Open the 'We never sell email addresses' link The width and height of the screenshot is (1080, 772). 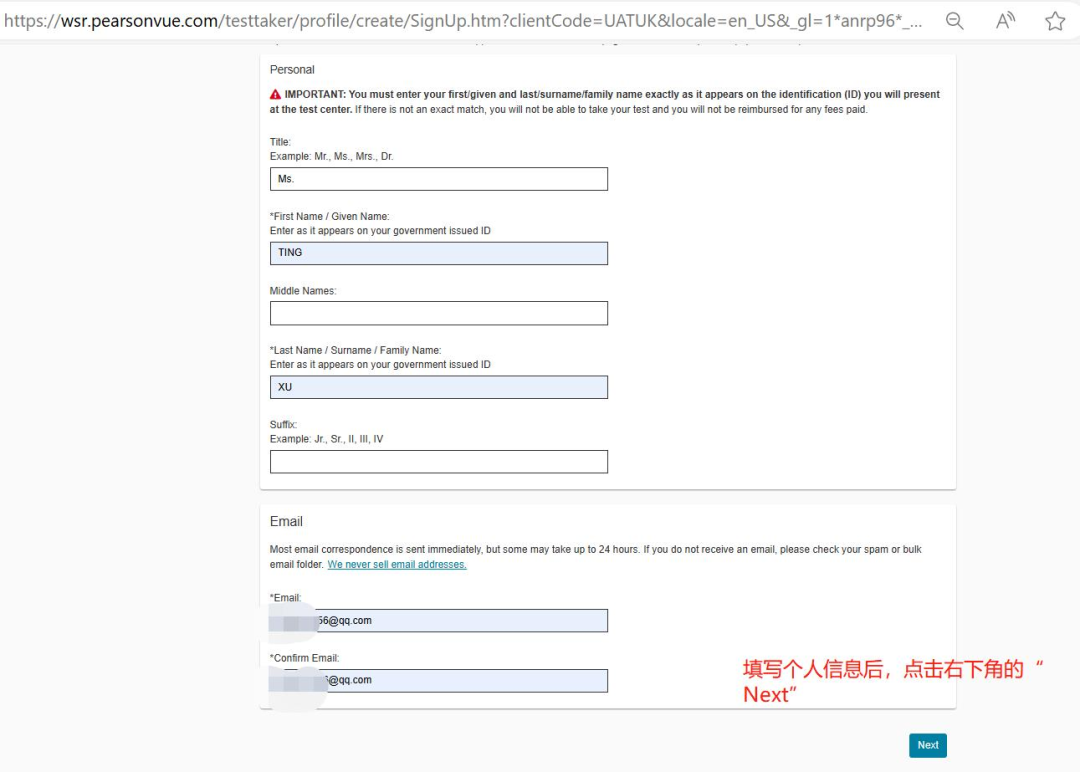point(397,565)
